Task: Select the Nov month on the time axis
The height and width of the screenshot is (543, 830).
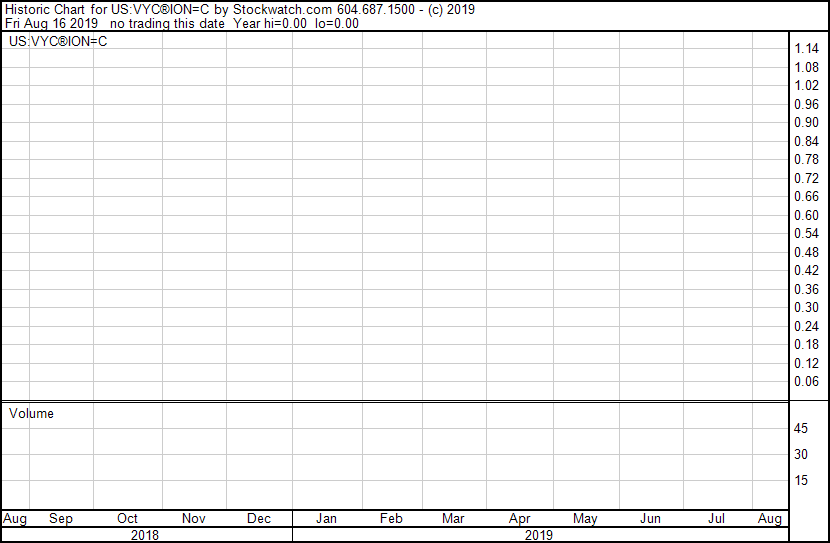Action: pos(194,519)
